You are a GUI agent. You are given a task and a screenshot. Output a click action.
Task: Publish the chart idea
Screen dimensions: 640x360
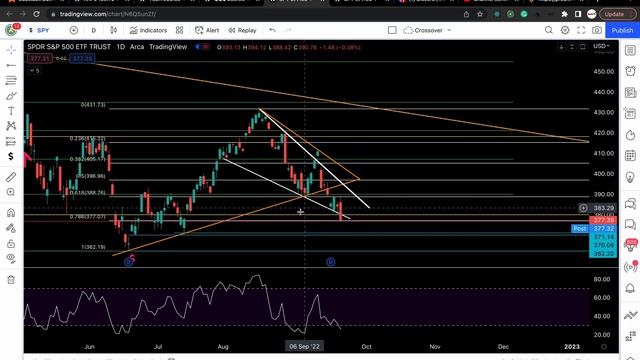tap(622, 30)
